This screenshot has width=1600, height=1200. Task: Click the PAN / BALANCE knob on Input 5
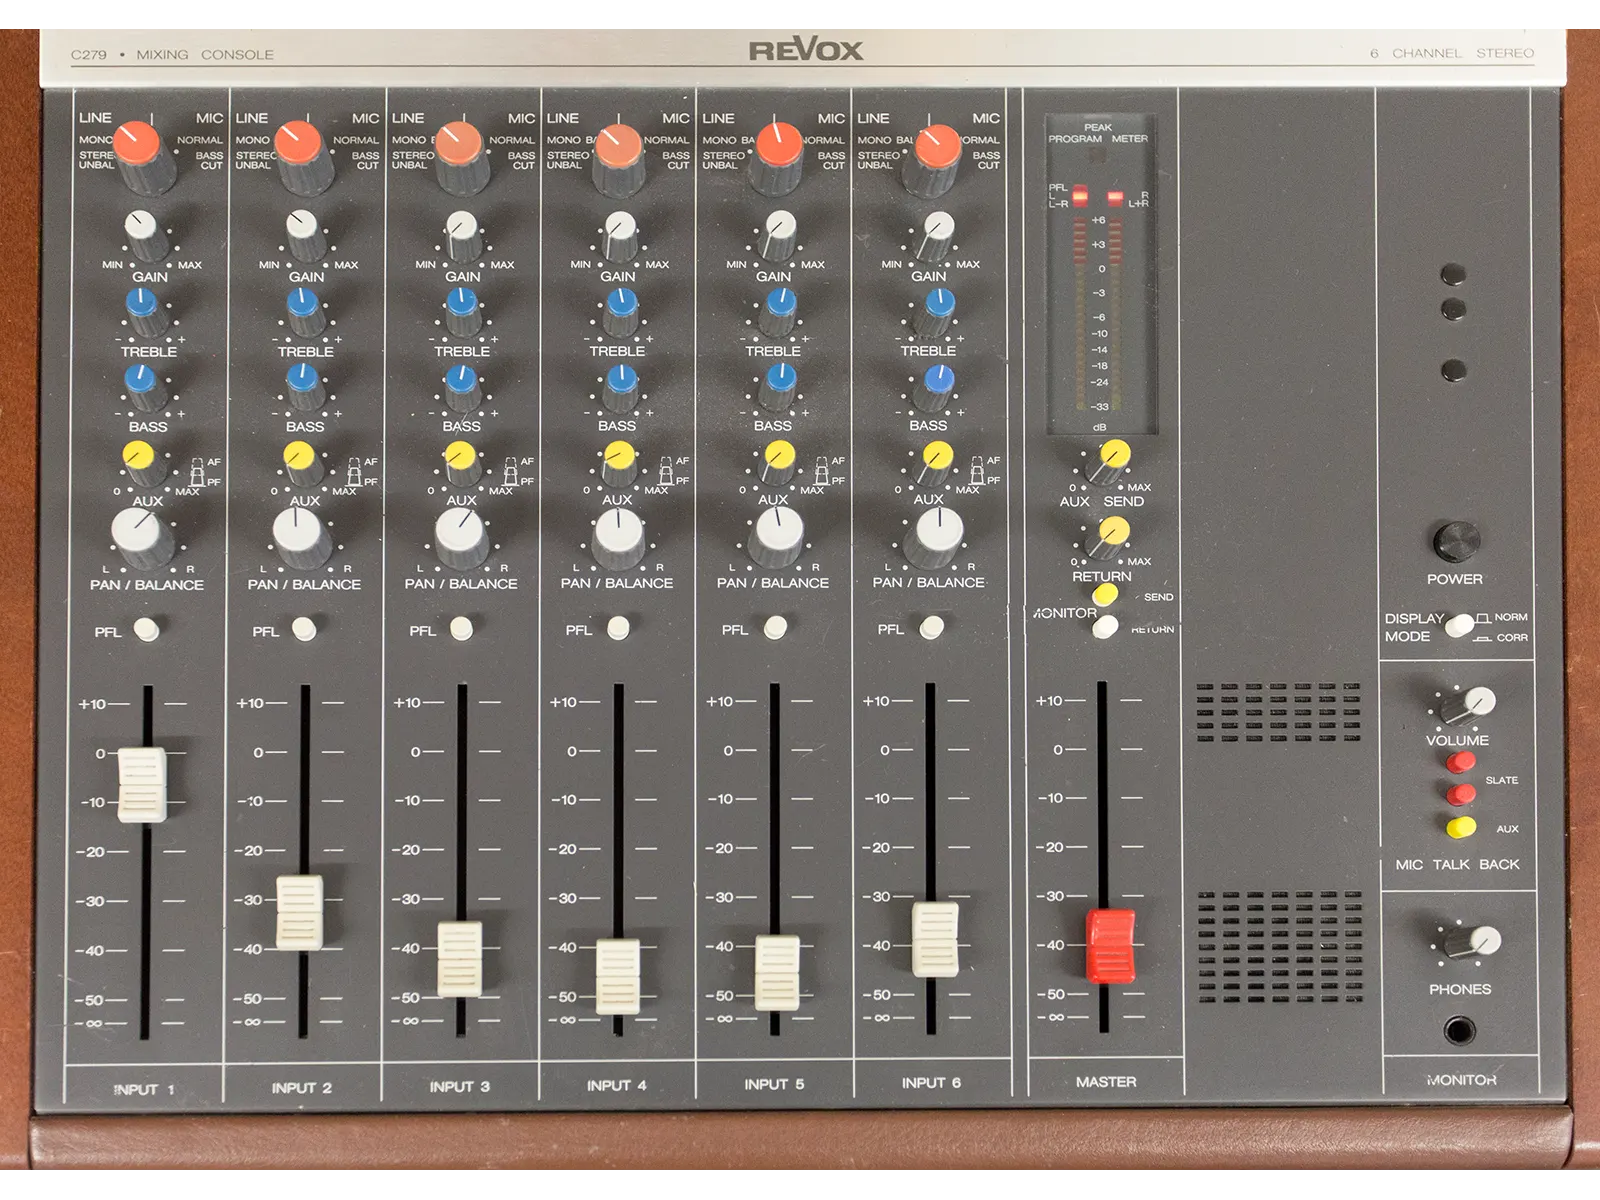(778, 537)
